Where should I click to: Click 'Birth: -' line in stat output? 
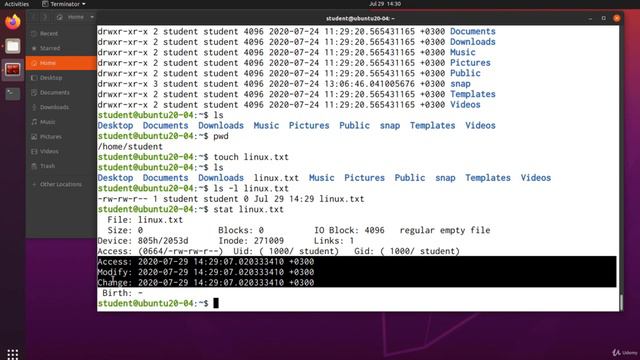click(x=122, y=293)
